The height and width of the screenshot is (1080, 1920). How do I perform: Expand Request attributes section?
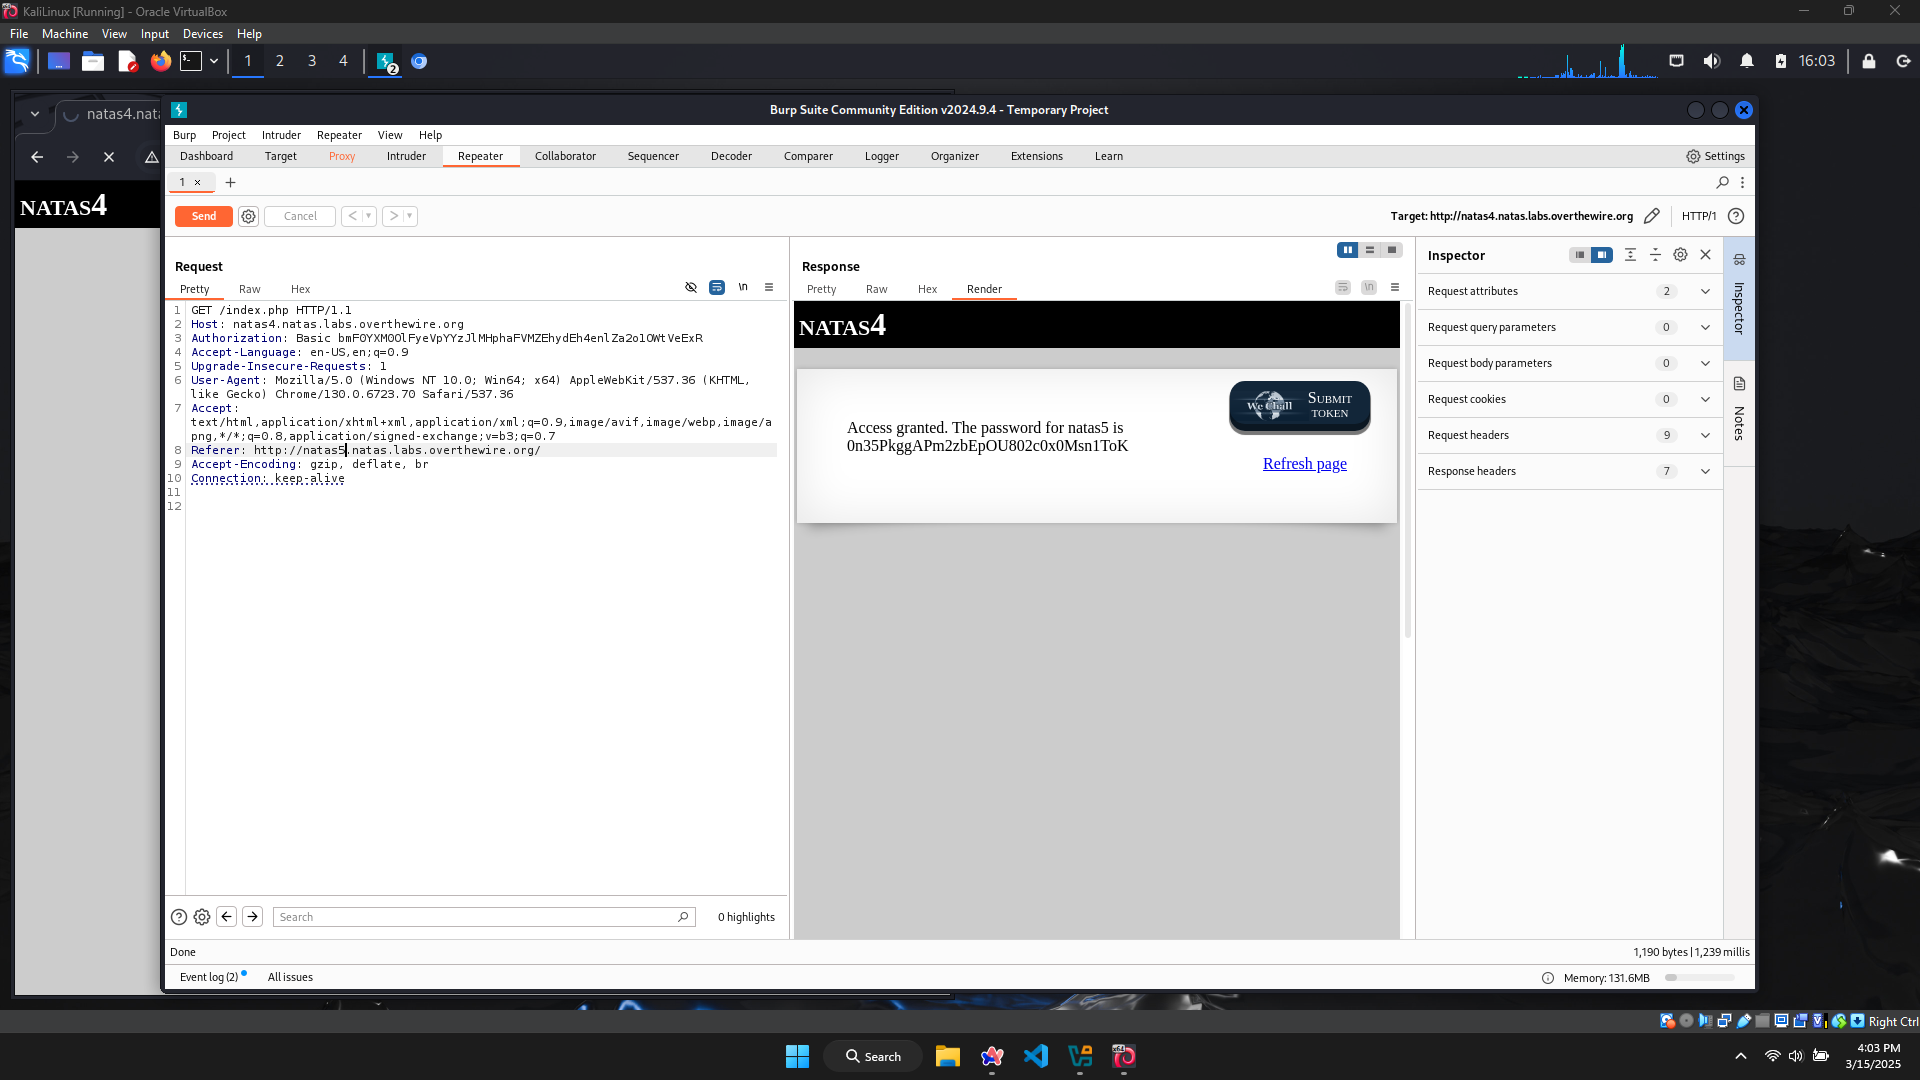click(x=1569, y=291)
